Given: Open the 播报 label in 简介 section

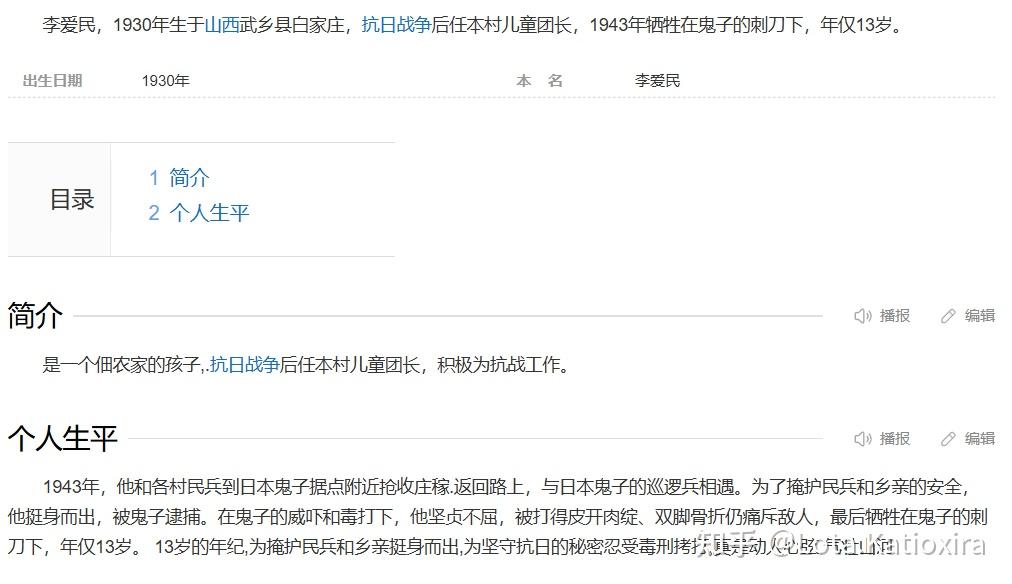Looking at the screenshot, I should (x=895, y=316).
